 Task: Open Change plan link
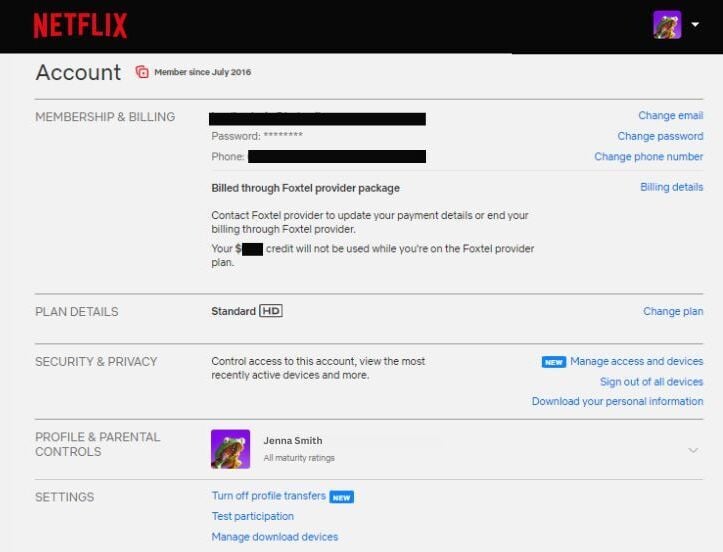(673, 311)
